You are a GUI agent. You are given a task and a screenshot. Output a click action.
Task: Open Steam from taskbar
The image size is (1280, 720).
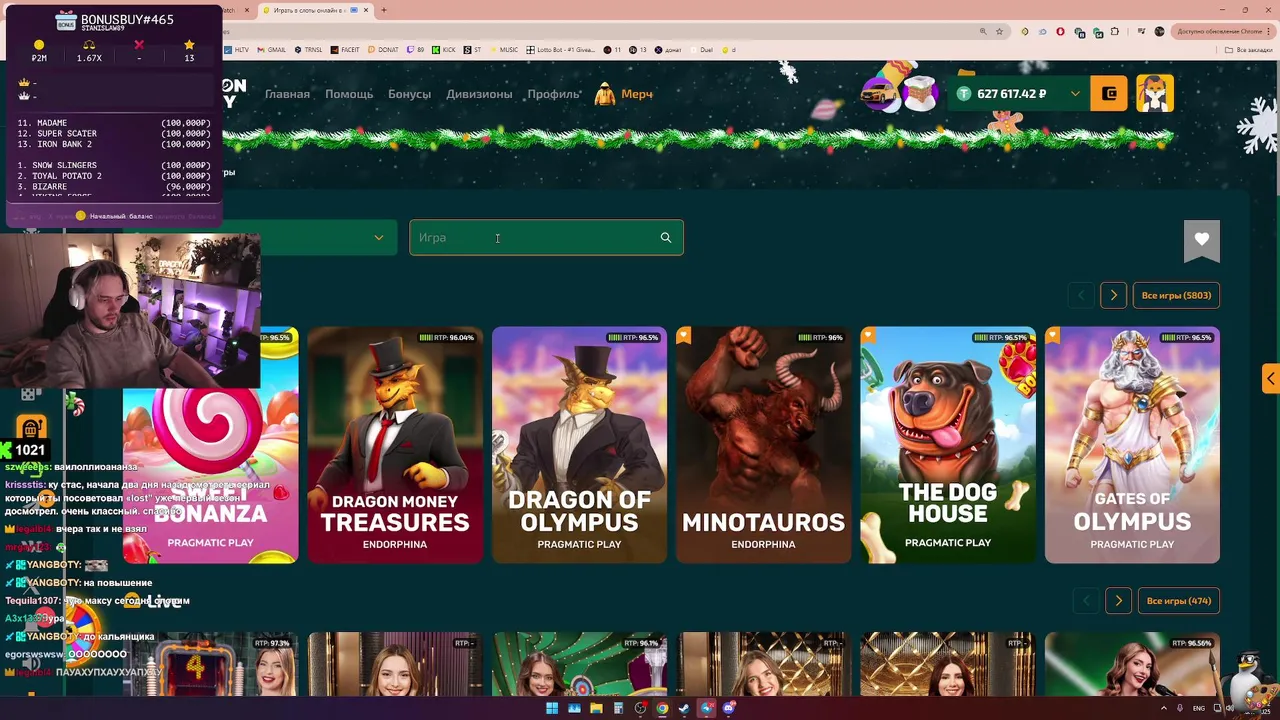[x=683, y=708]
